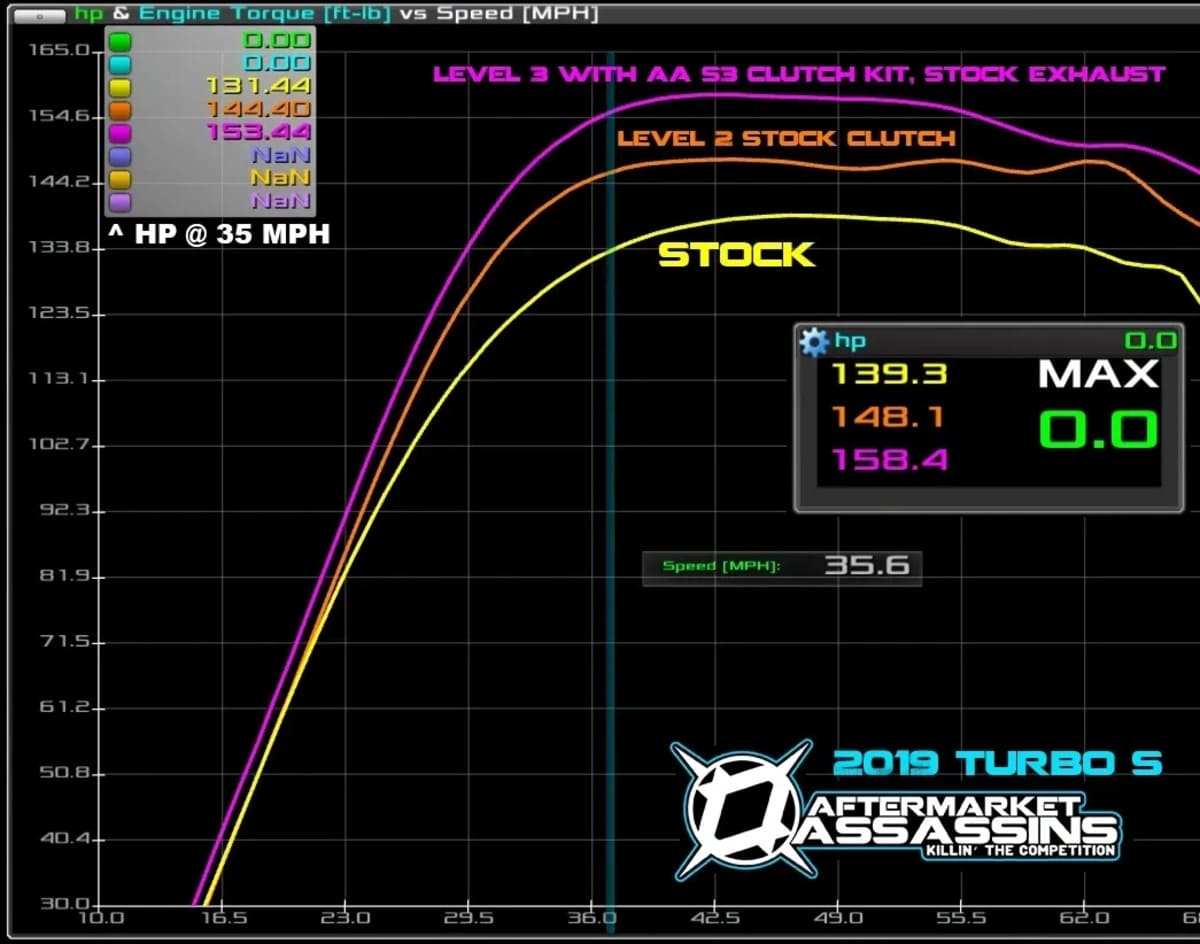Select the orange legend swatch for 144.40
This screenshot has width=1200, height=944.
pos(121,110)
